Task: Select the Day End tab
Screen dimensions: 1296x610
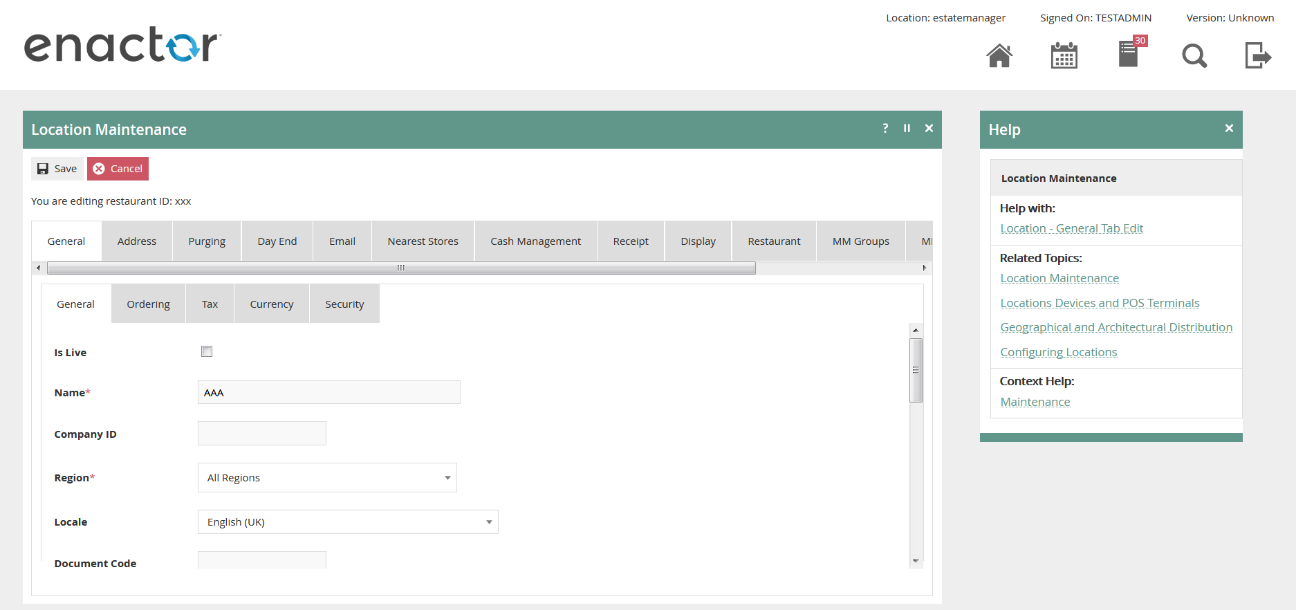Action: click(277, 241)
